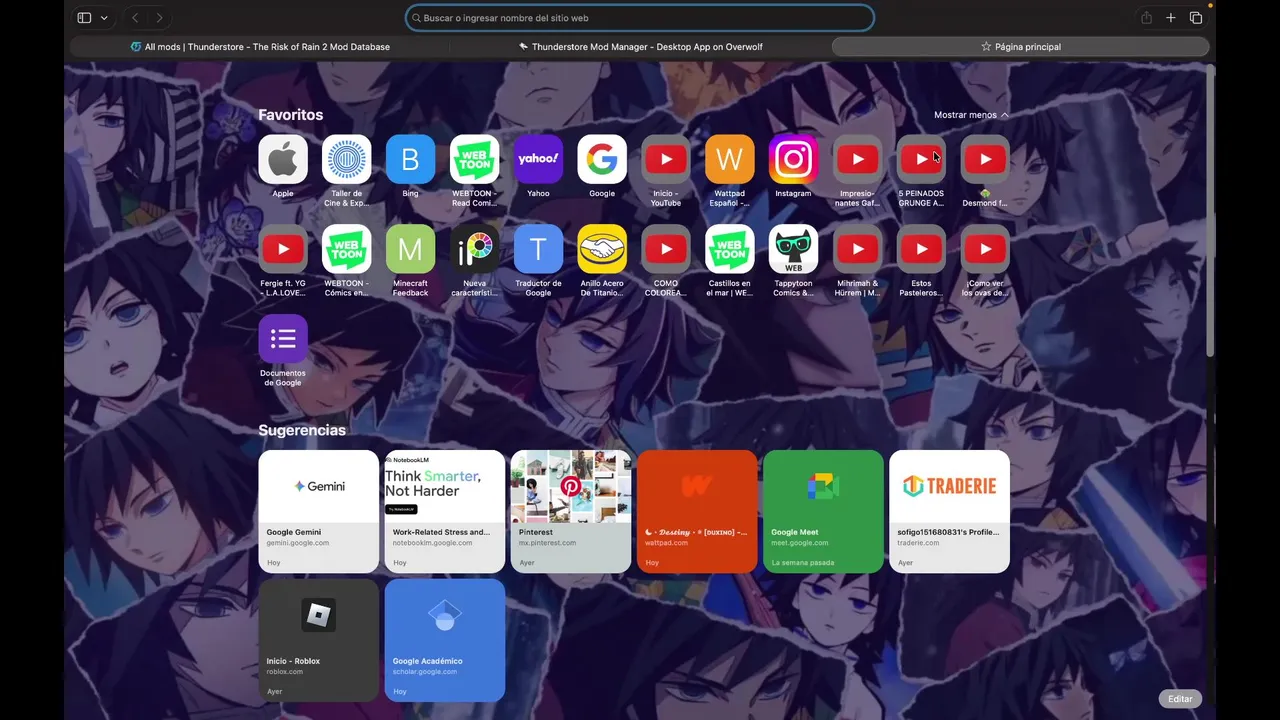Collapse favorites with Mostrar menos

[971, 115]
